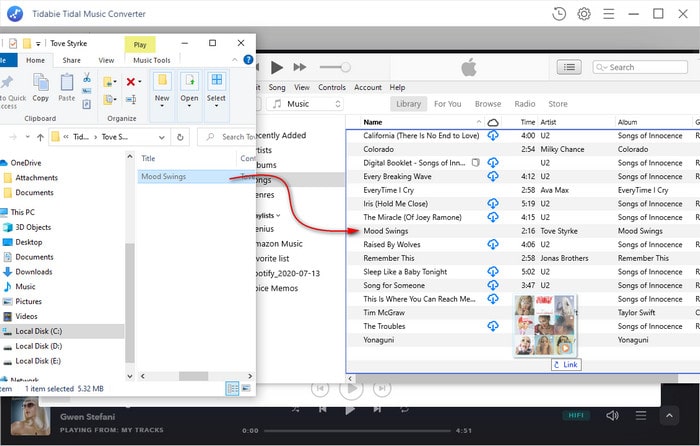The height and width of the screenshot is (446, 700).
Task: Open iTunes Controls menu
Action: click(x=332, y=88)
